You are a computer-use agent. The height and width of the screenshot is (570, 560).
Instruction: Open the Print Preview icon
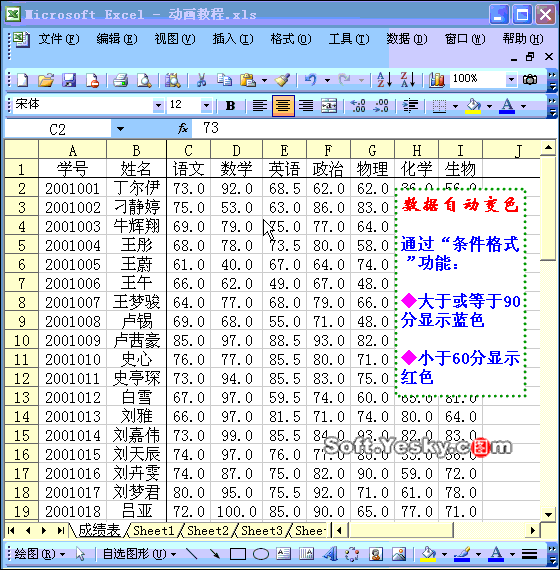pyautogui.click(x=144, y=80)
